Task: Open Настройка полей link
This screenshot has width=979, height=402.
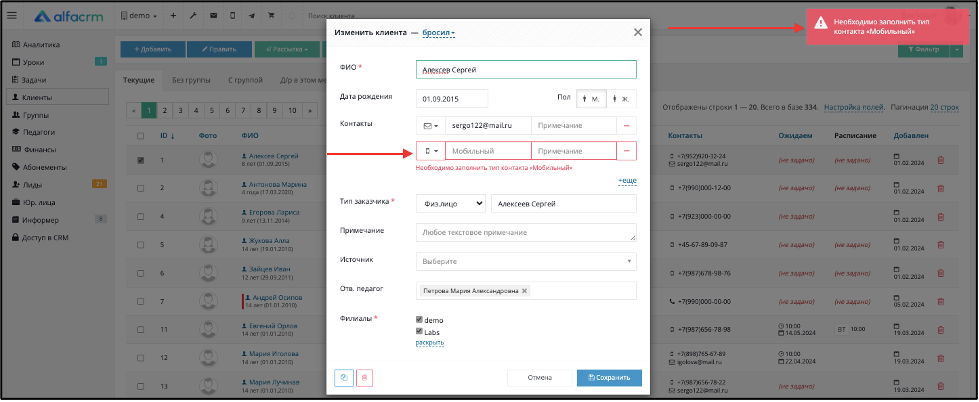Action: click(854, 107)
